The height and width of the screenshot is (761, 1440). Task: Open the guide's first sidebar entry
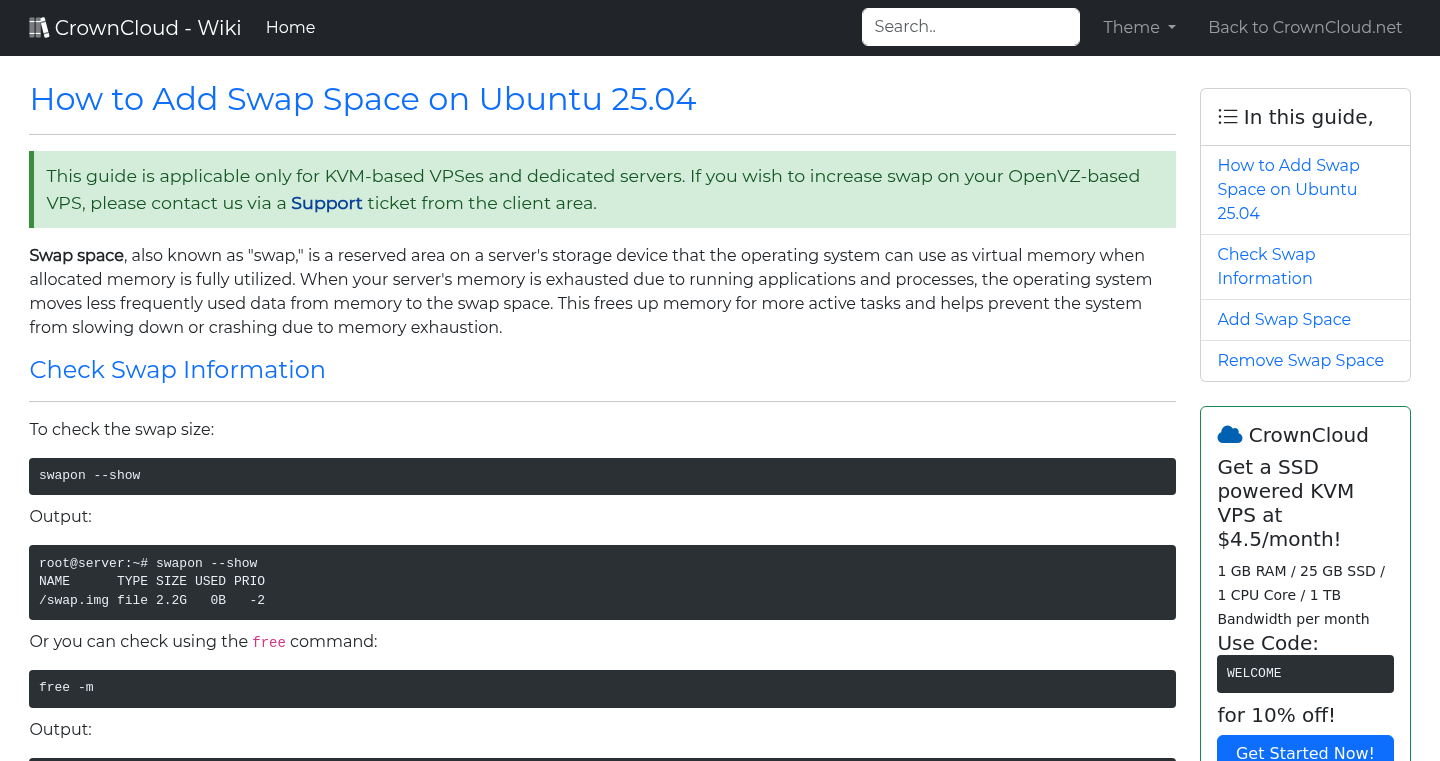click(1288, 189)
